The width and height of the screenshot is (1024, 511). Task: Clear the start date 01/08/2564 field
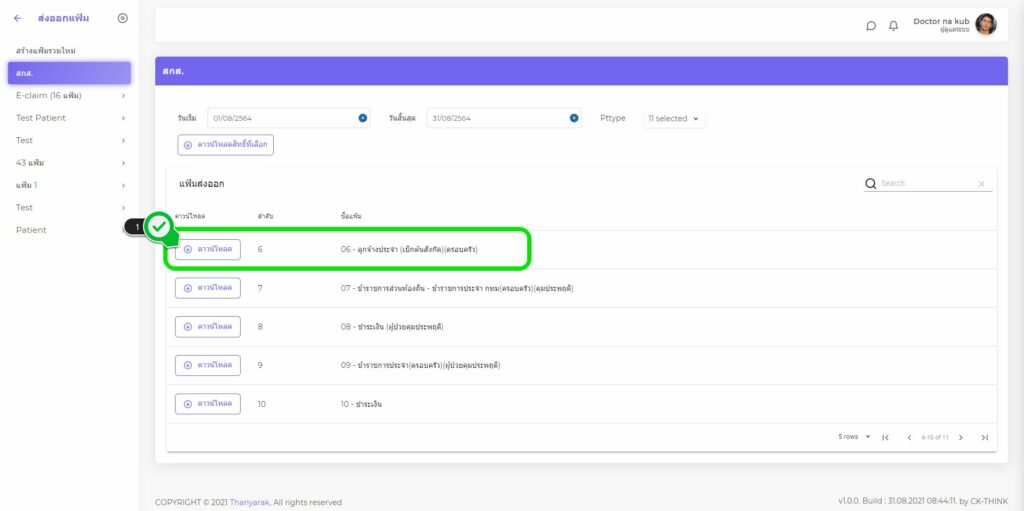tap(362, 118)
